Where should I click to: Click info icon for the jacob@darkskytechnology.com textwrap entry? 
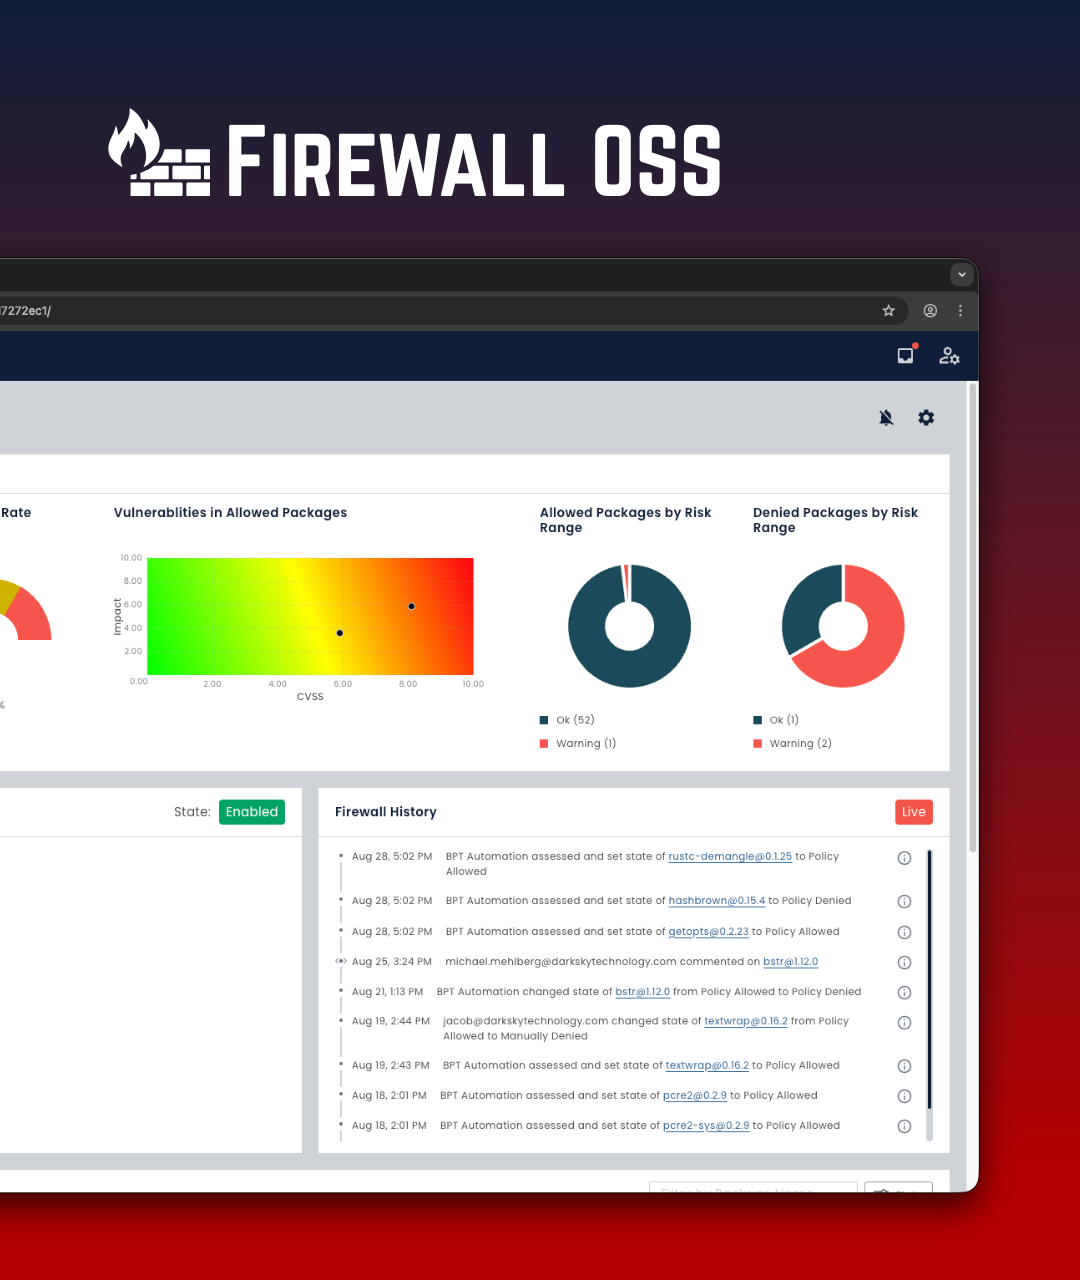(904, 1023)
